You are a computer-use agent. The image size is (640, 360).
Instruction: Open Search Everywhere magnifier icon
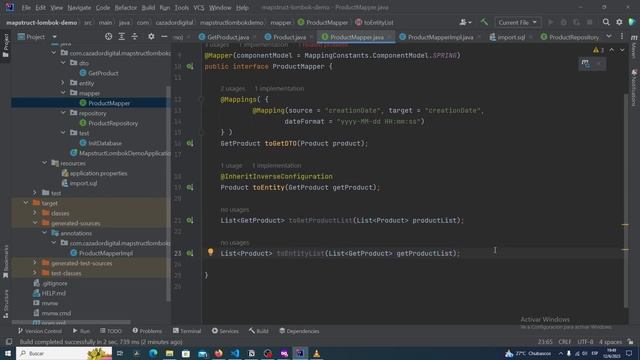point(606,22)
